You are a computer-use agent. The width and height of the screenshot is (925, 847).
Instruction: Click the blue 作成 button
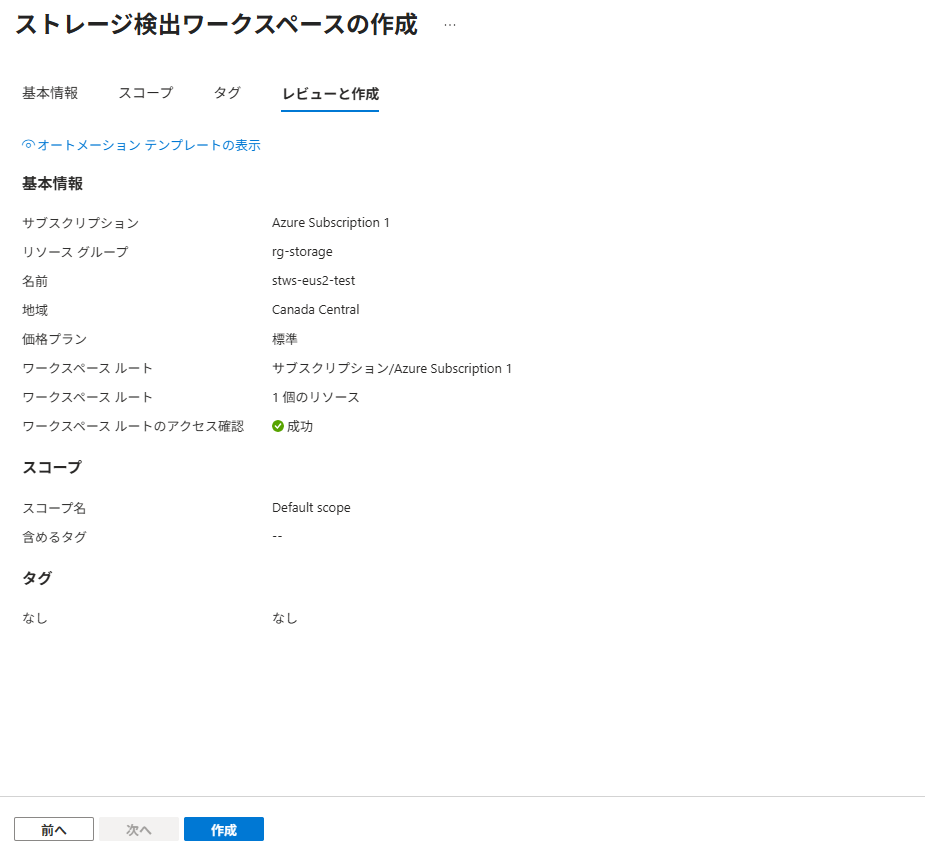tap(224, 829)
